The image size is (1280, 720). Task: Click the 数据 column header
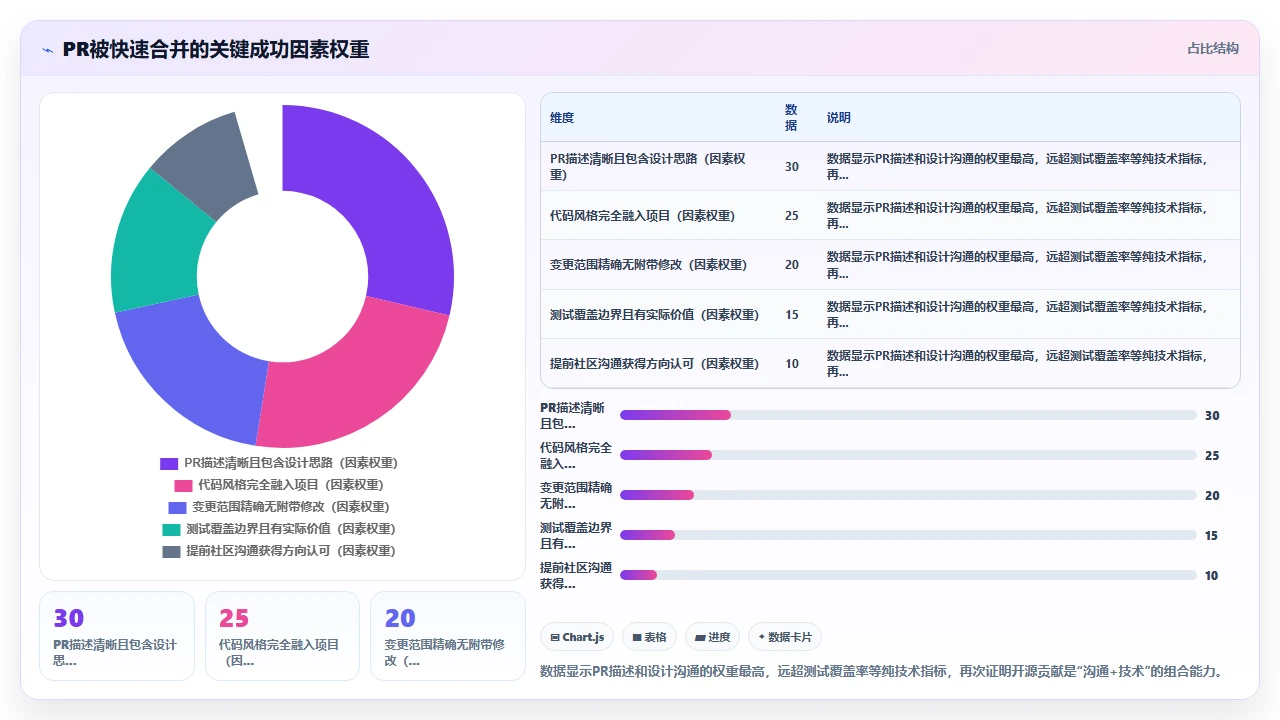791,118
